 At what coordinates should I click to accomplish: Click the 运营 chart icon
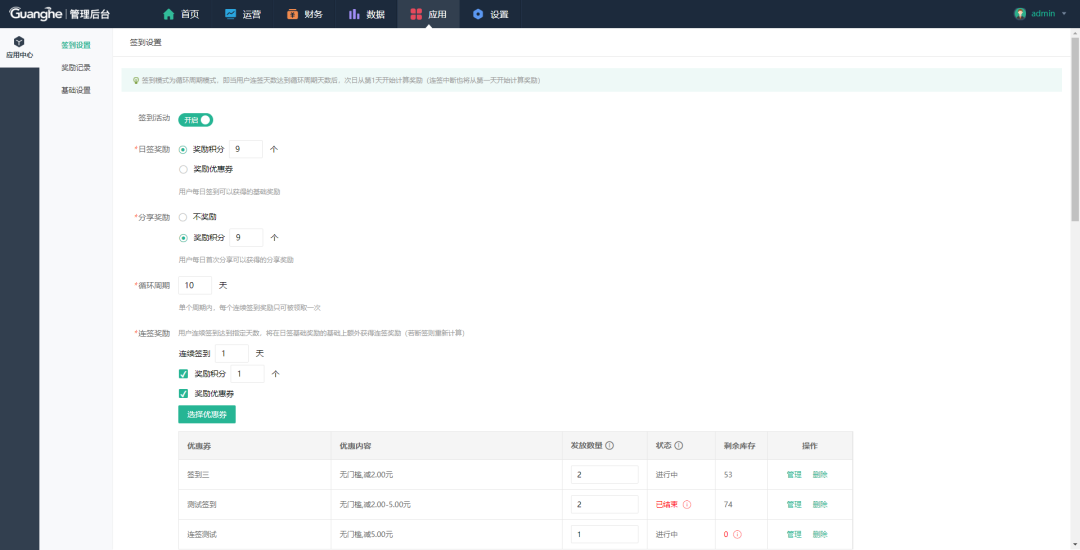click(231, 14)
